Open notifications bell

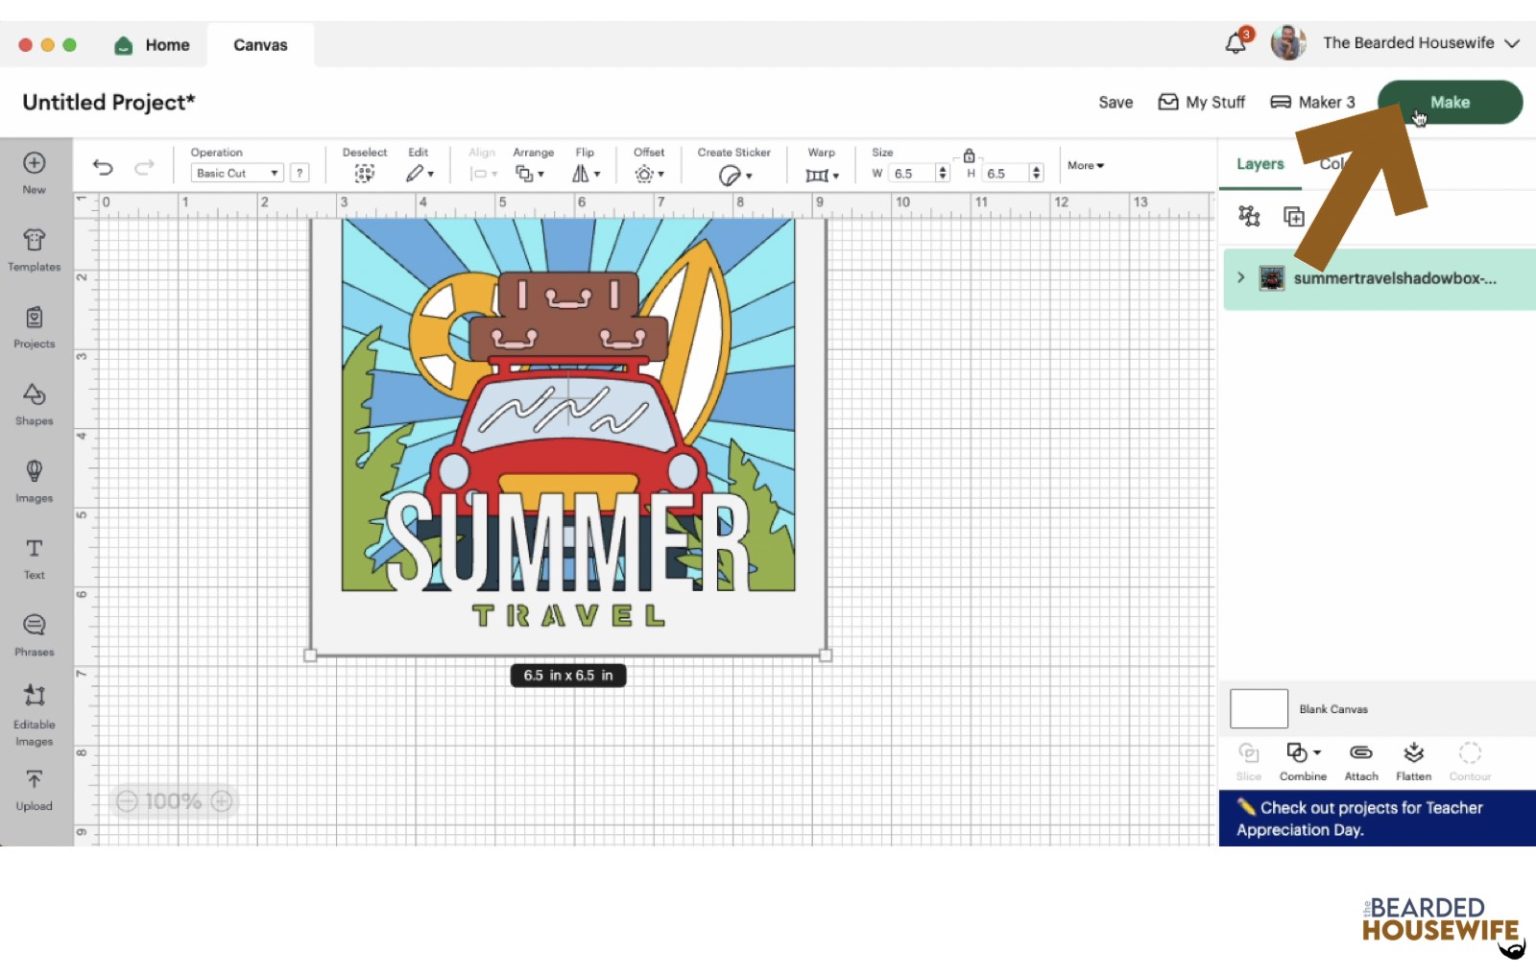[1236, 43]
